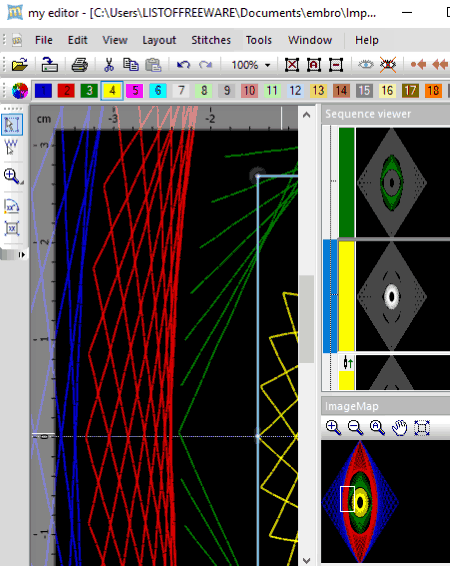Click ImageMap zoom in icon
Viewport: 450px width, 566px height.
(333, 428)
